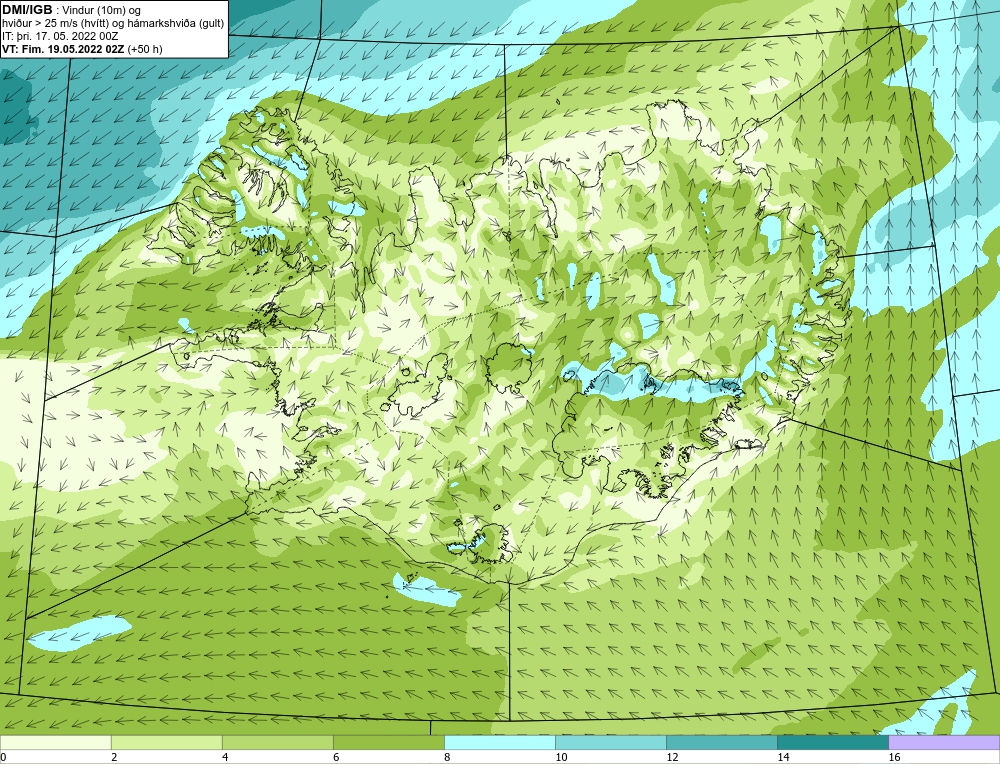Click the 'IT: þri. 17. 05. 2022 00Z' line
Viewport: 1000px width, 764px height.
(x=60, y=36)
